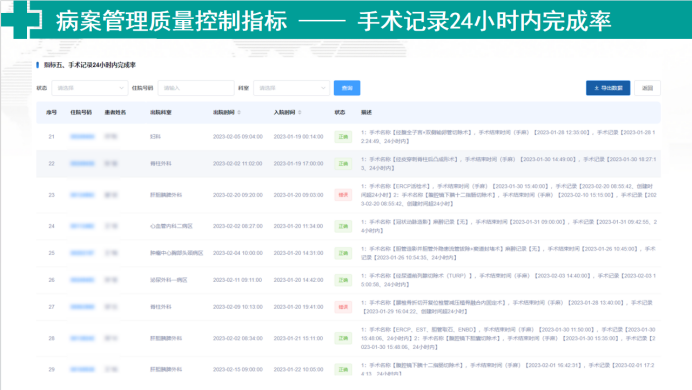This screenshot has height=390, width=692.
Task: Sort by 入院时间 column arrows
Action: pyautogui.click(x=300, y=112)
